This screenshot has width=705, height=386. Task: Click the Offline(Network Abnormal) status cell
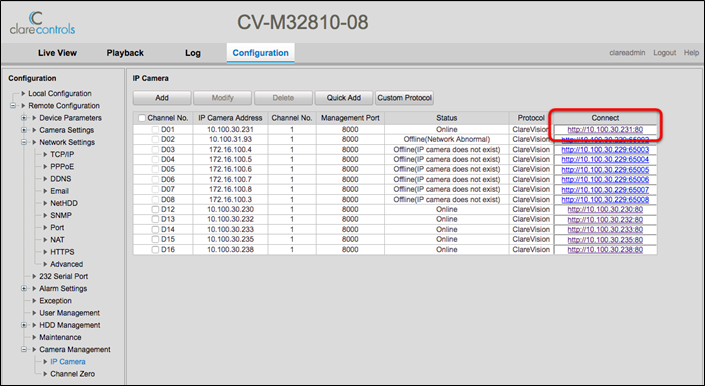point(446,139)
